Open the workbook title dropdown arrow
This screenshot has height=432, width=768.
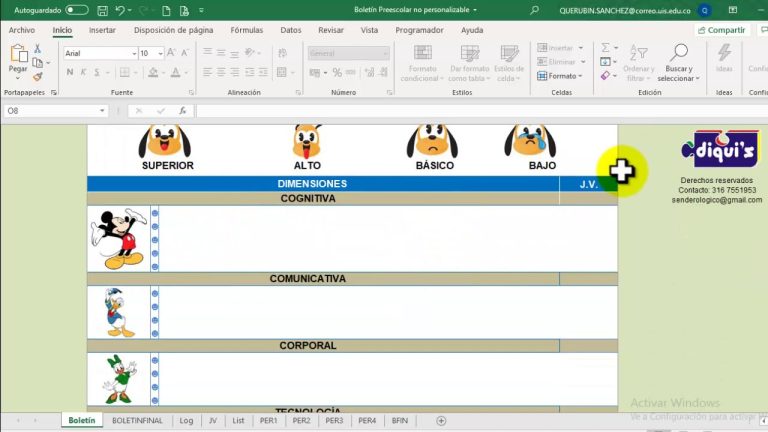(x=475, y=10)
